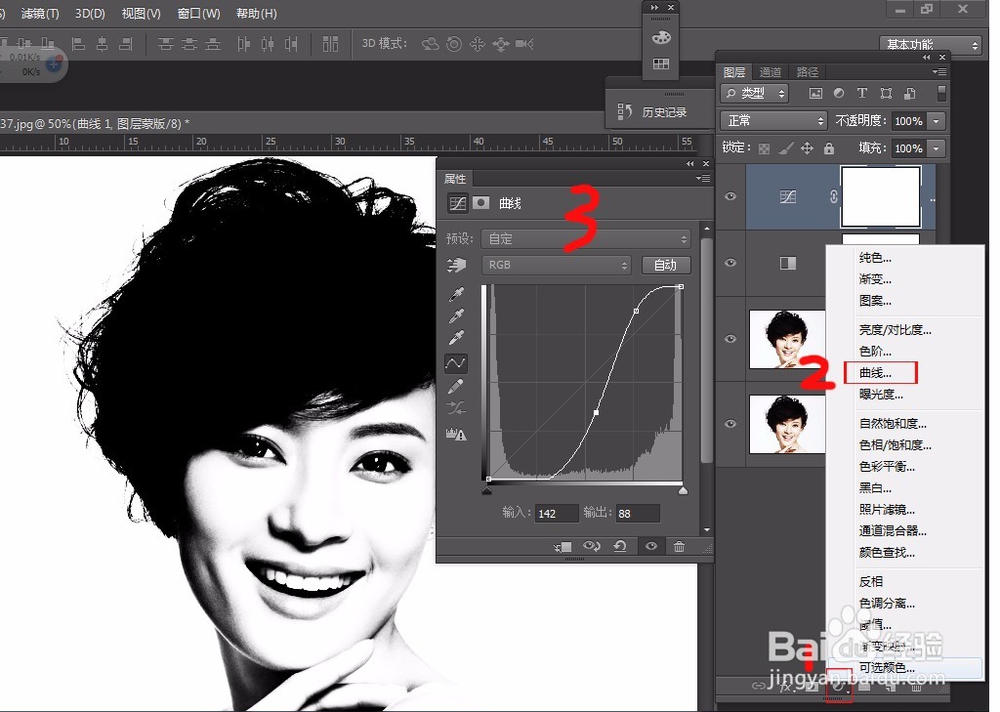
Task: Open the Layers panel flyout menu
Action: click(x=939, y=72)
